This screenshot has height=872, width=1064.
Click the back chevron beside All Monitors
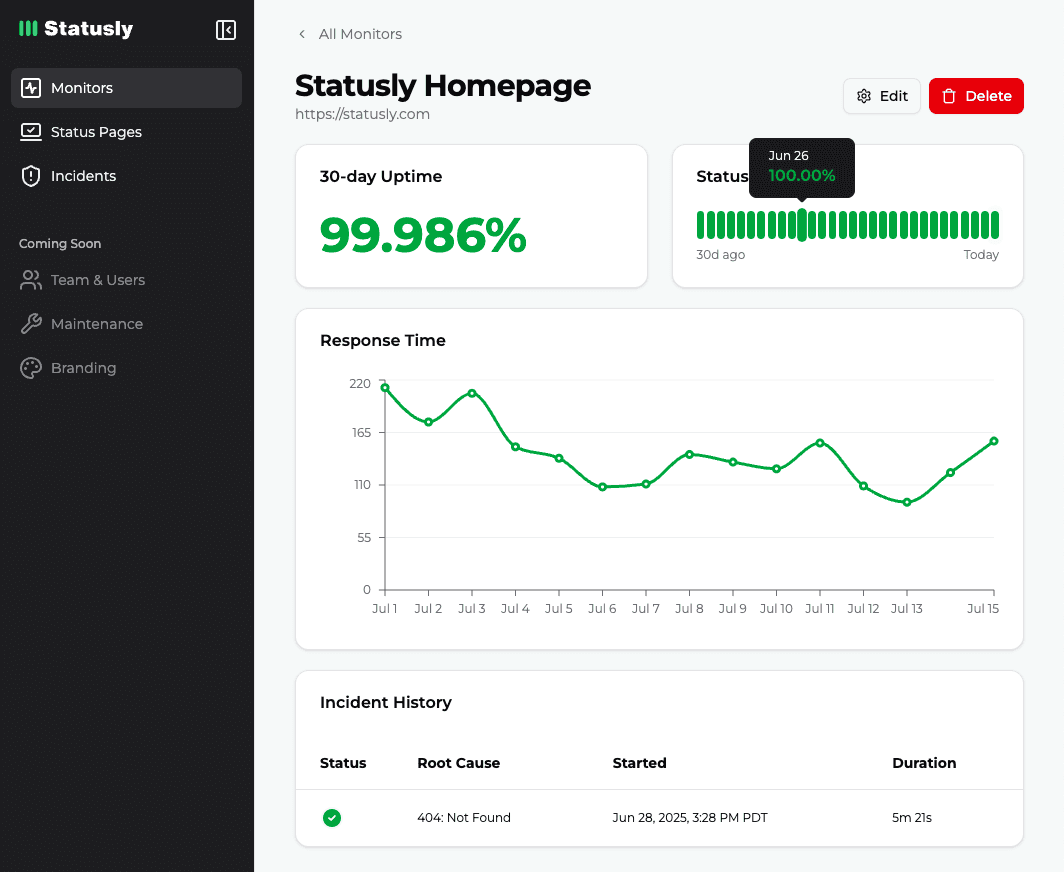click(x=301, y=33)
